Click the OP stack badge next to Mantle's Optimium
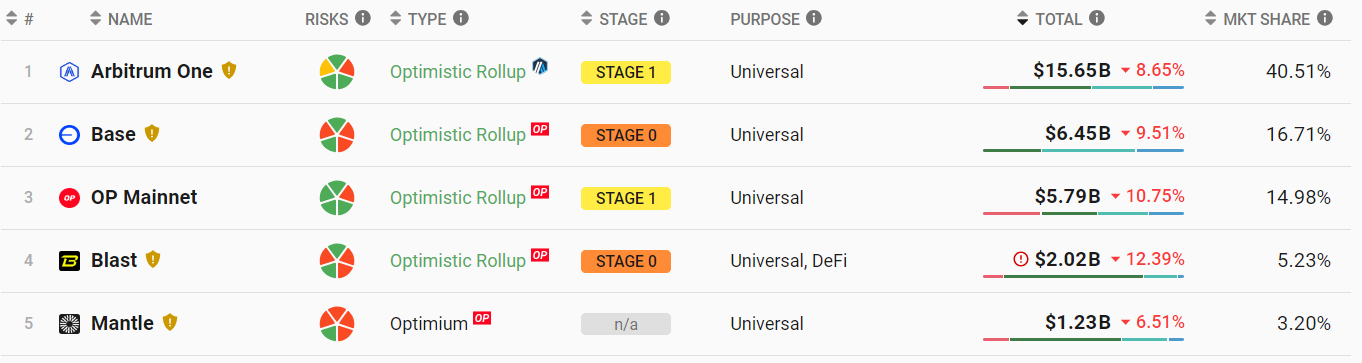1362x363 pixels. (x=482, y=319)
